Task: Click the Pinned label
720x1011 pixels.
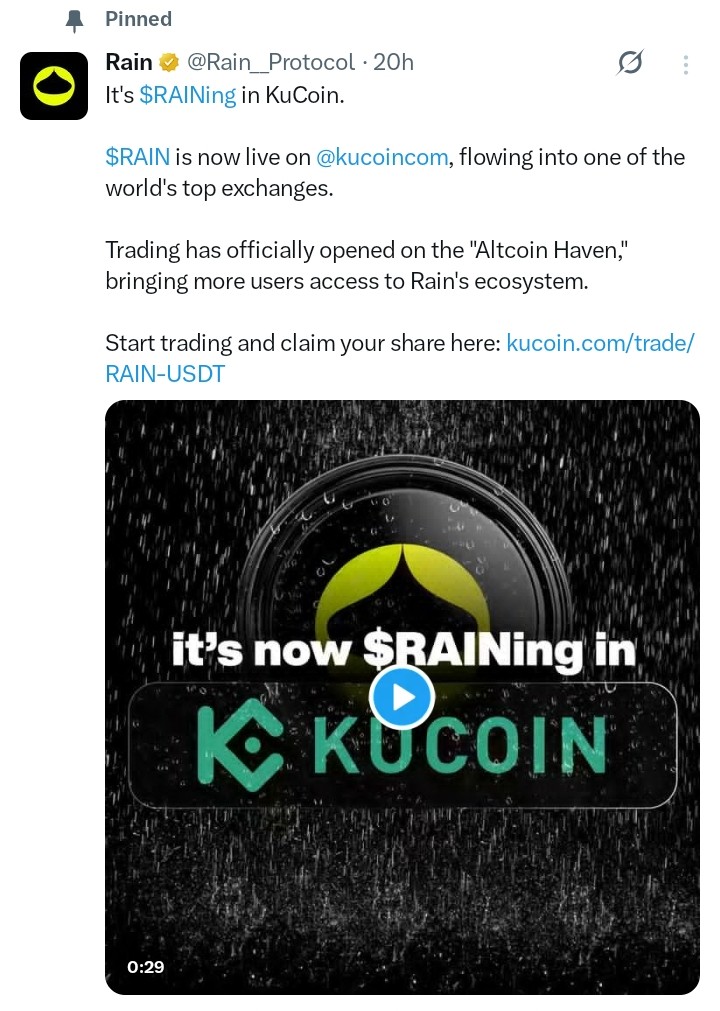Action: pyautogui.click(x=139, y=19)
